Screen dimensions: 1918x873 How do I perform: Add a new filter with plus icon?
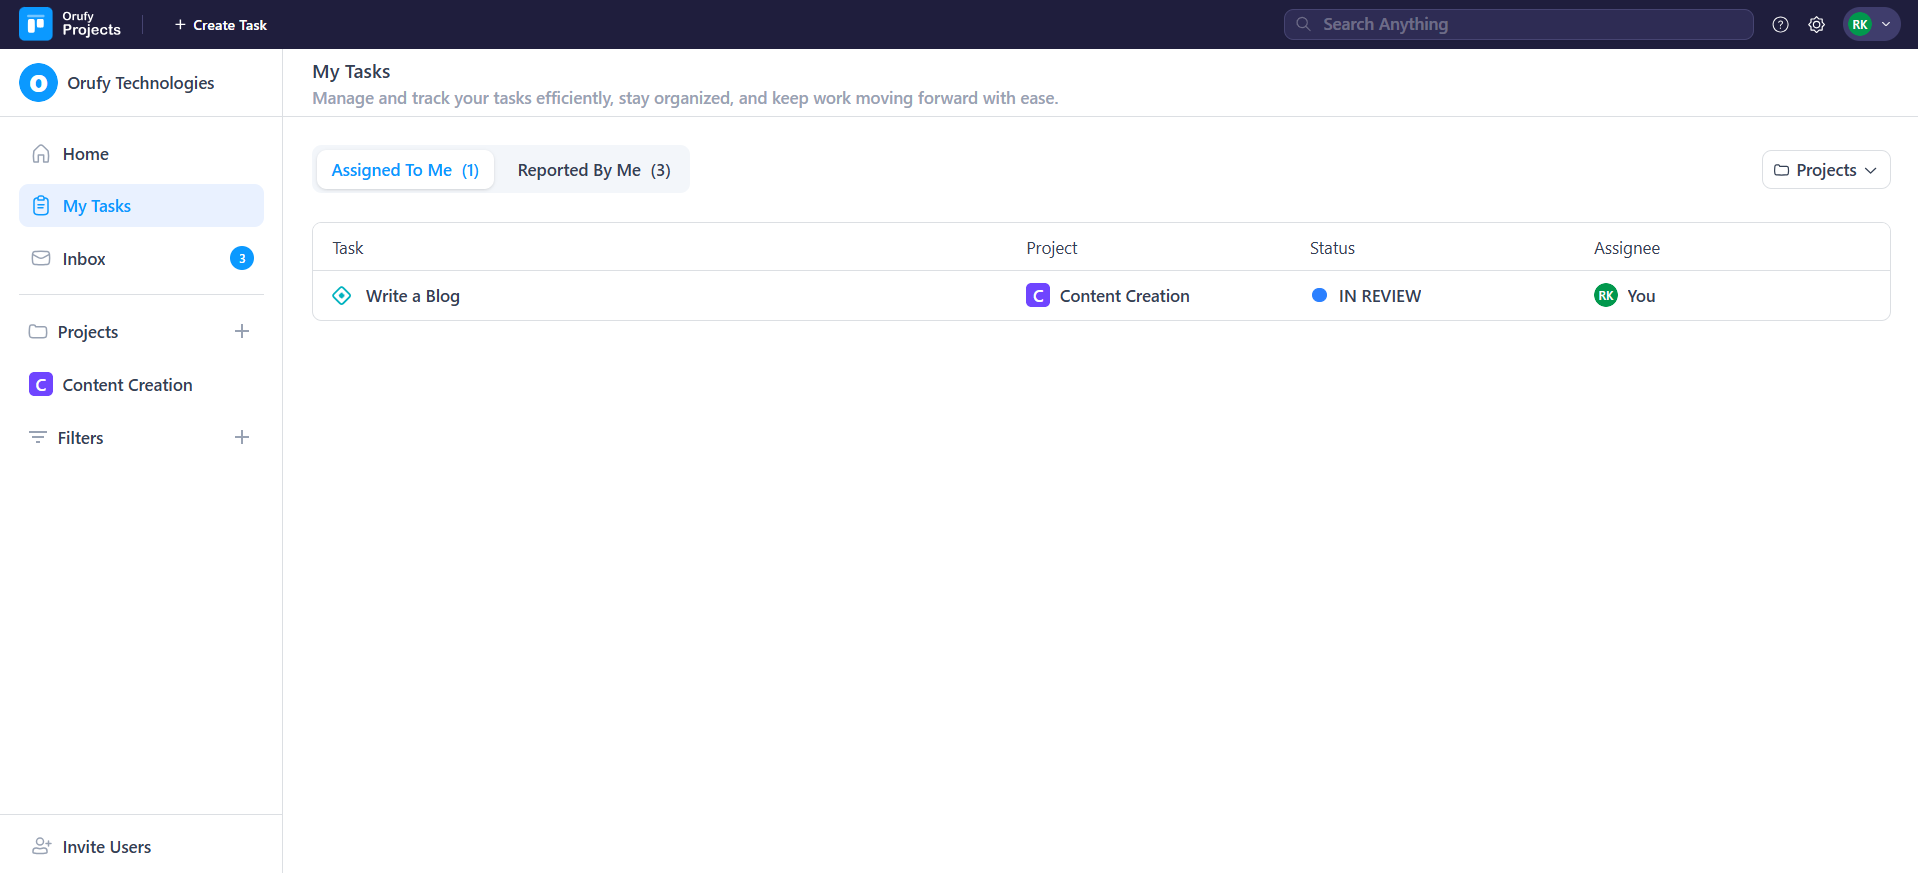(x=242, y=438)
